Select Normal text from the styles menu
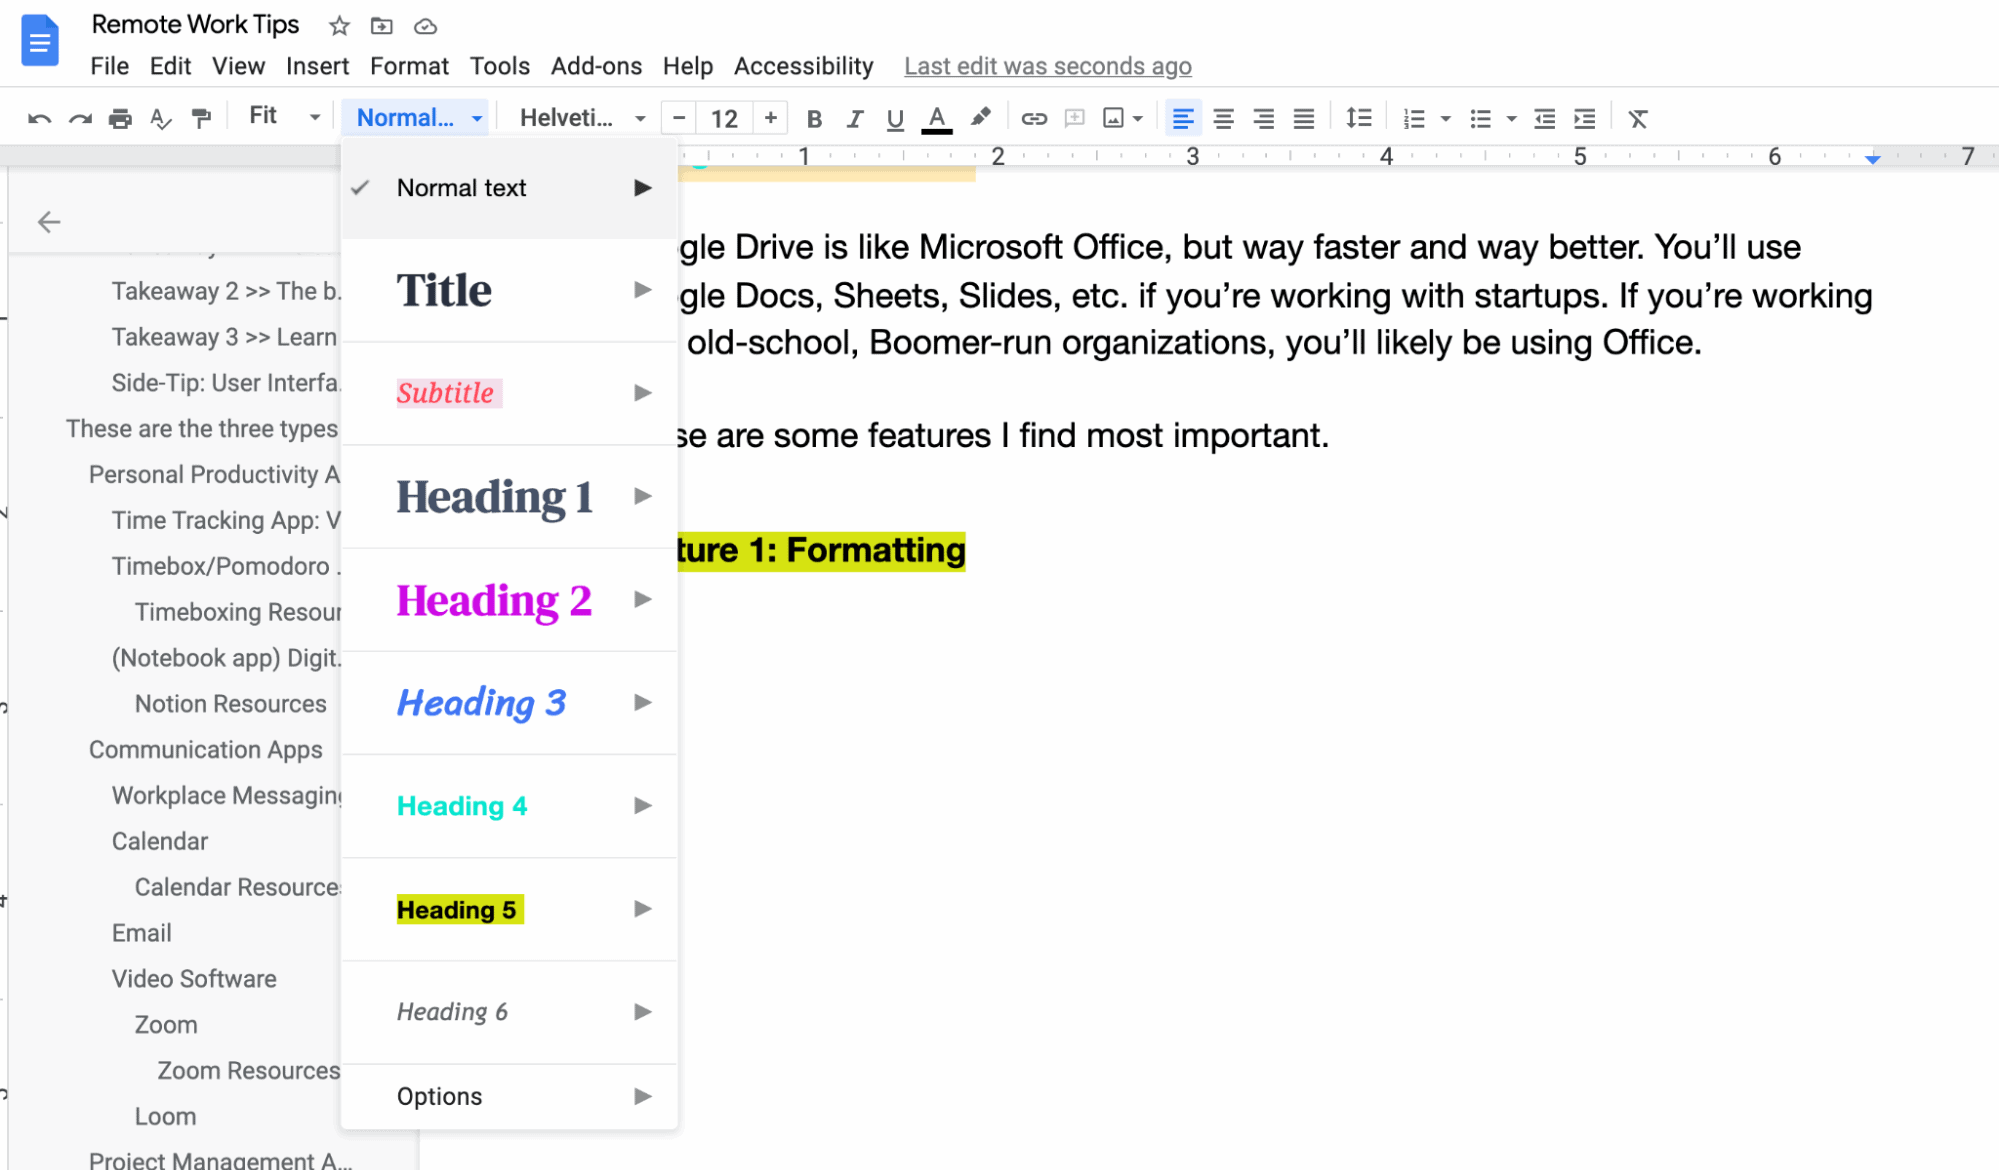This screenshot has height=1171, width=1999. tap(461, 187)
